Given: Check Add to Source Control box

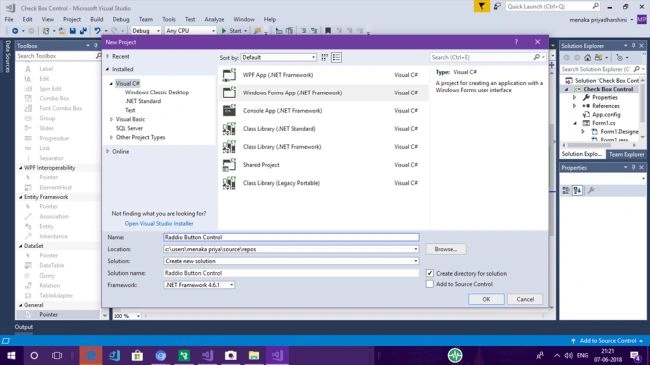Looking at the screenshot, I should coord(430,284).
